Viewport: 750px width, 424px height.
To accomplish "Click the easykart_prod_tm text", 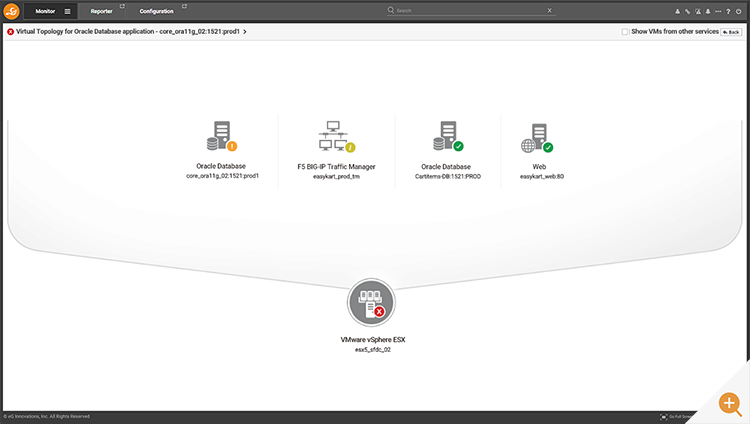I will coord(336,177).
